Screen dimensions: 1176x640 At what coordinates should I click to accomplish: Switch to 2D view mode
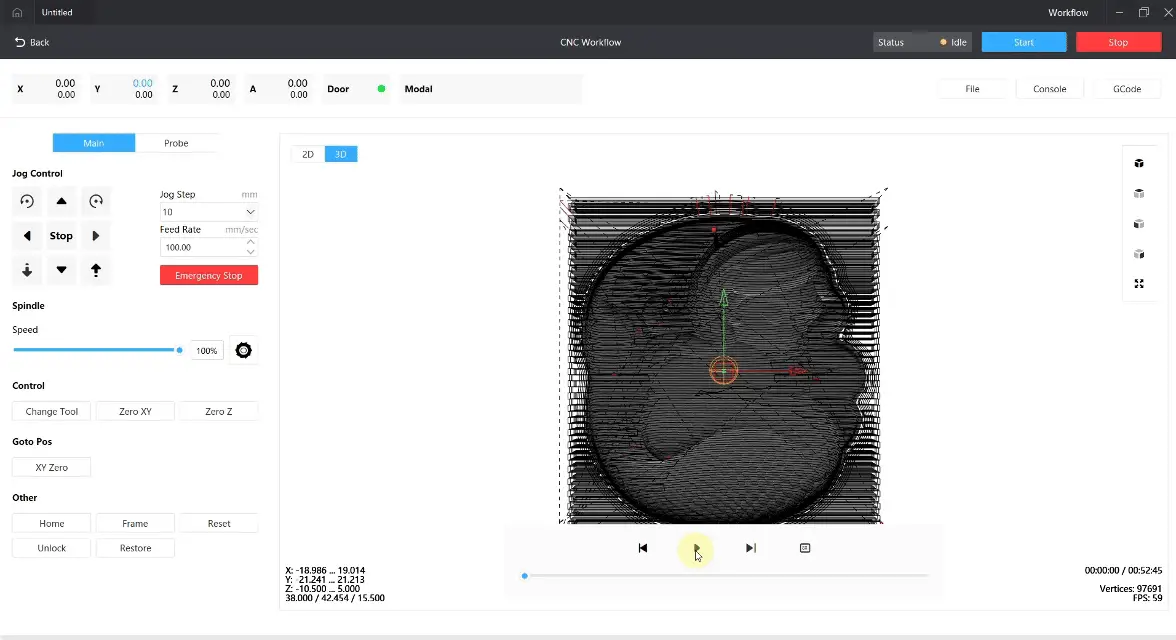307,154
